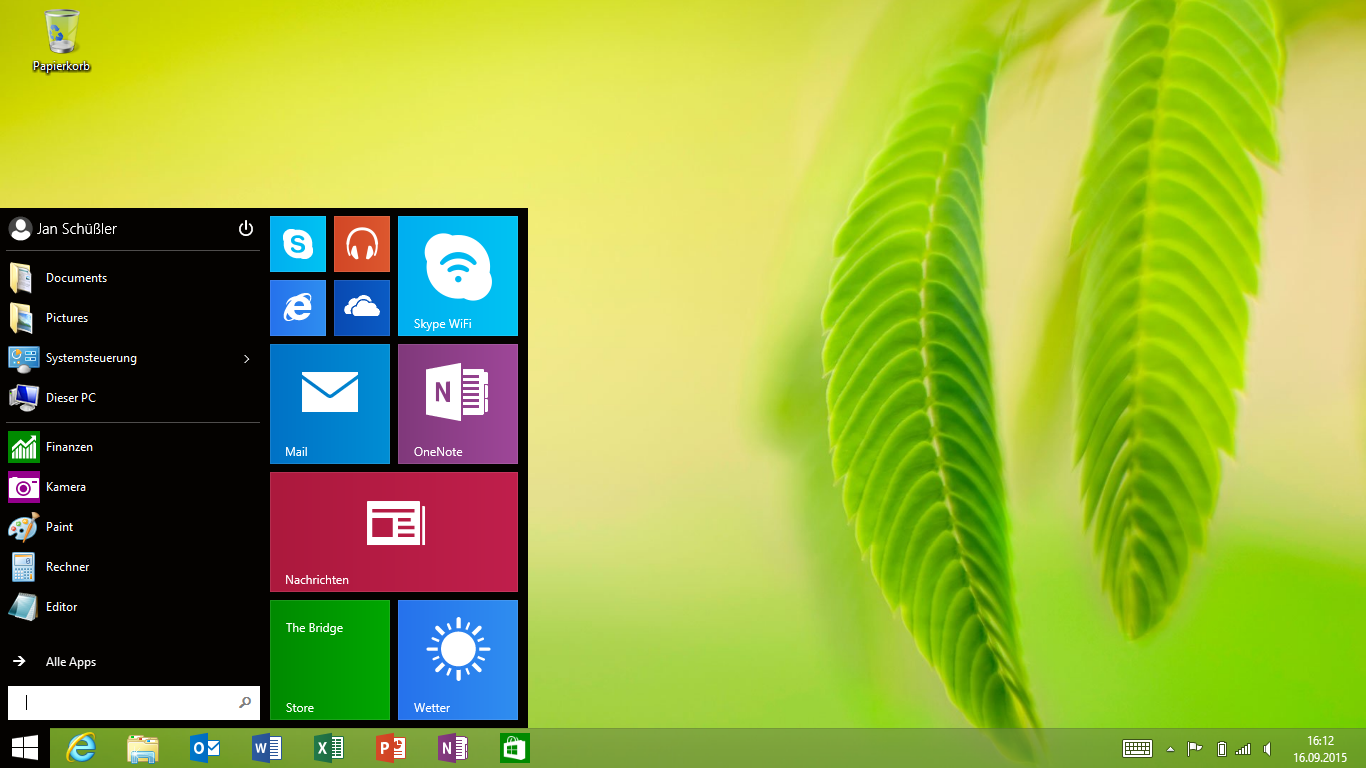Click the Editor notepad icon
Screen dimensions: 1366x768
pos(24,607)
